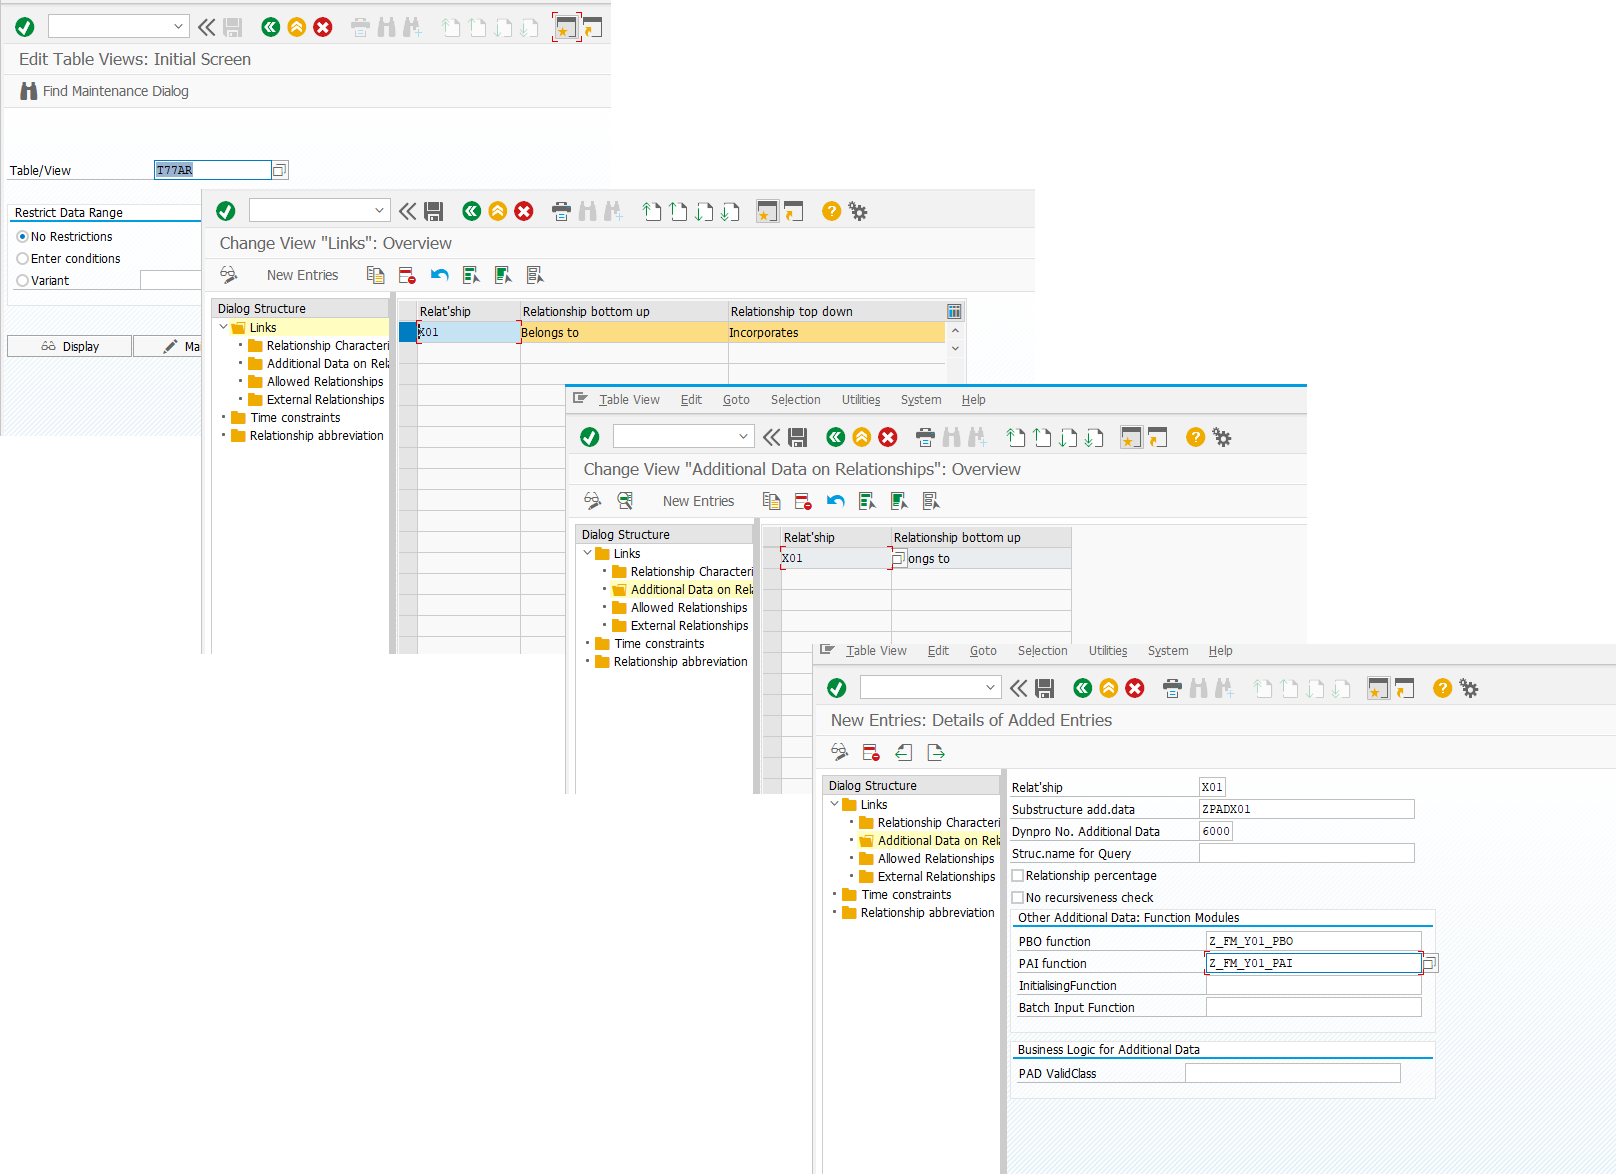Click Previous Entry icon in New Entries toolbar
The width and height of the screenshot is (1616, 1174).
(904, 752)
